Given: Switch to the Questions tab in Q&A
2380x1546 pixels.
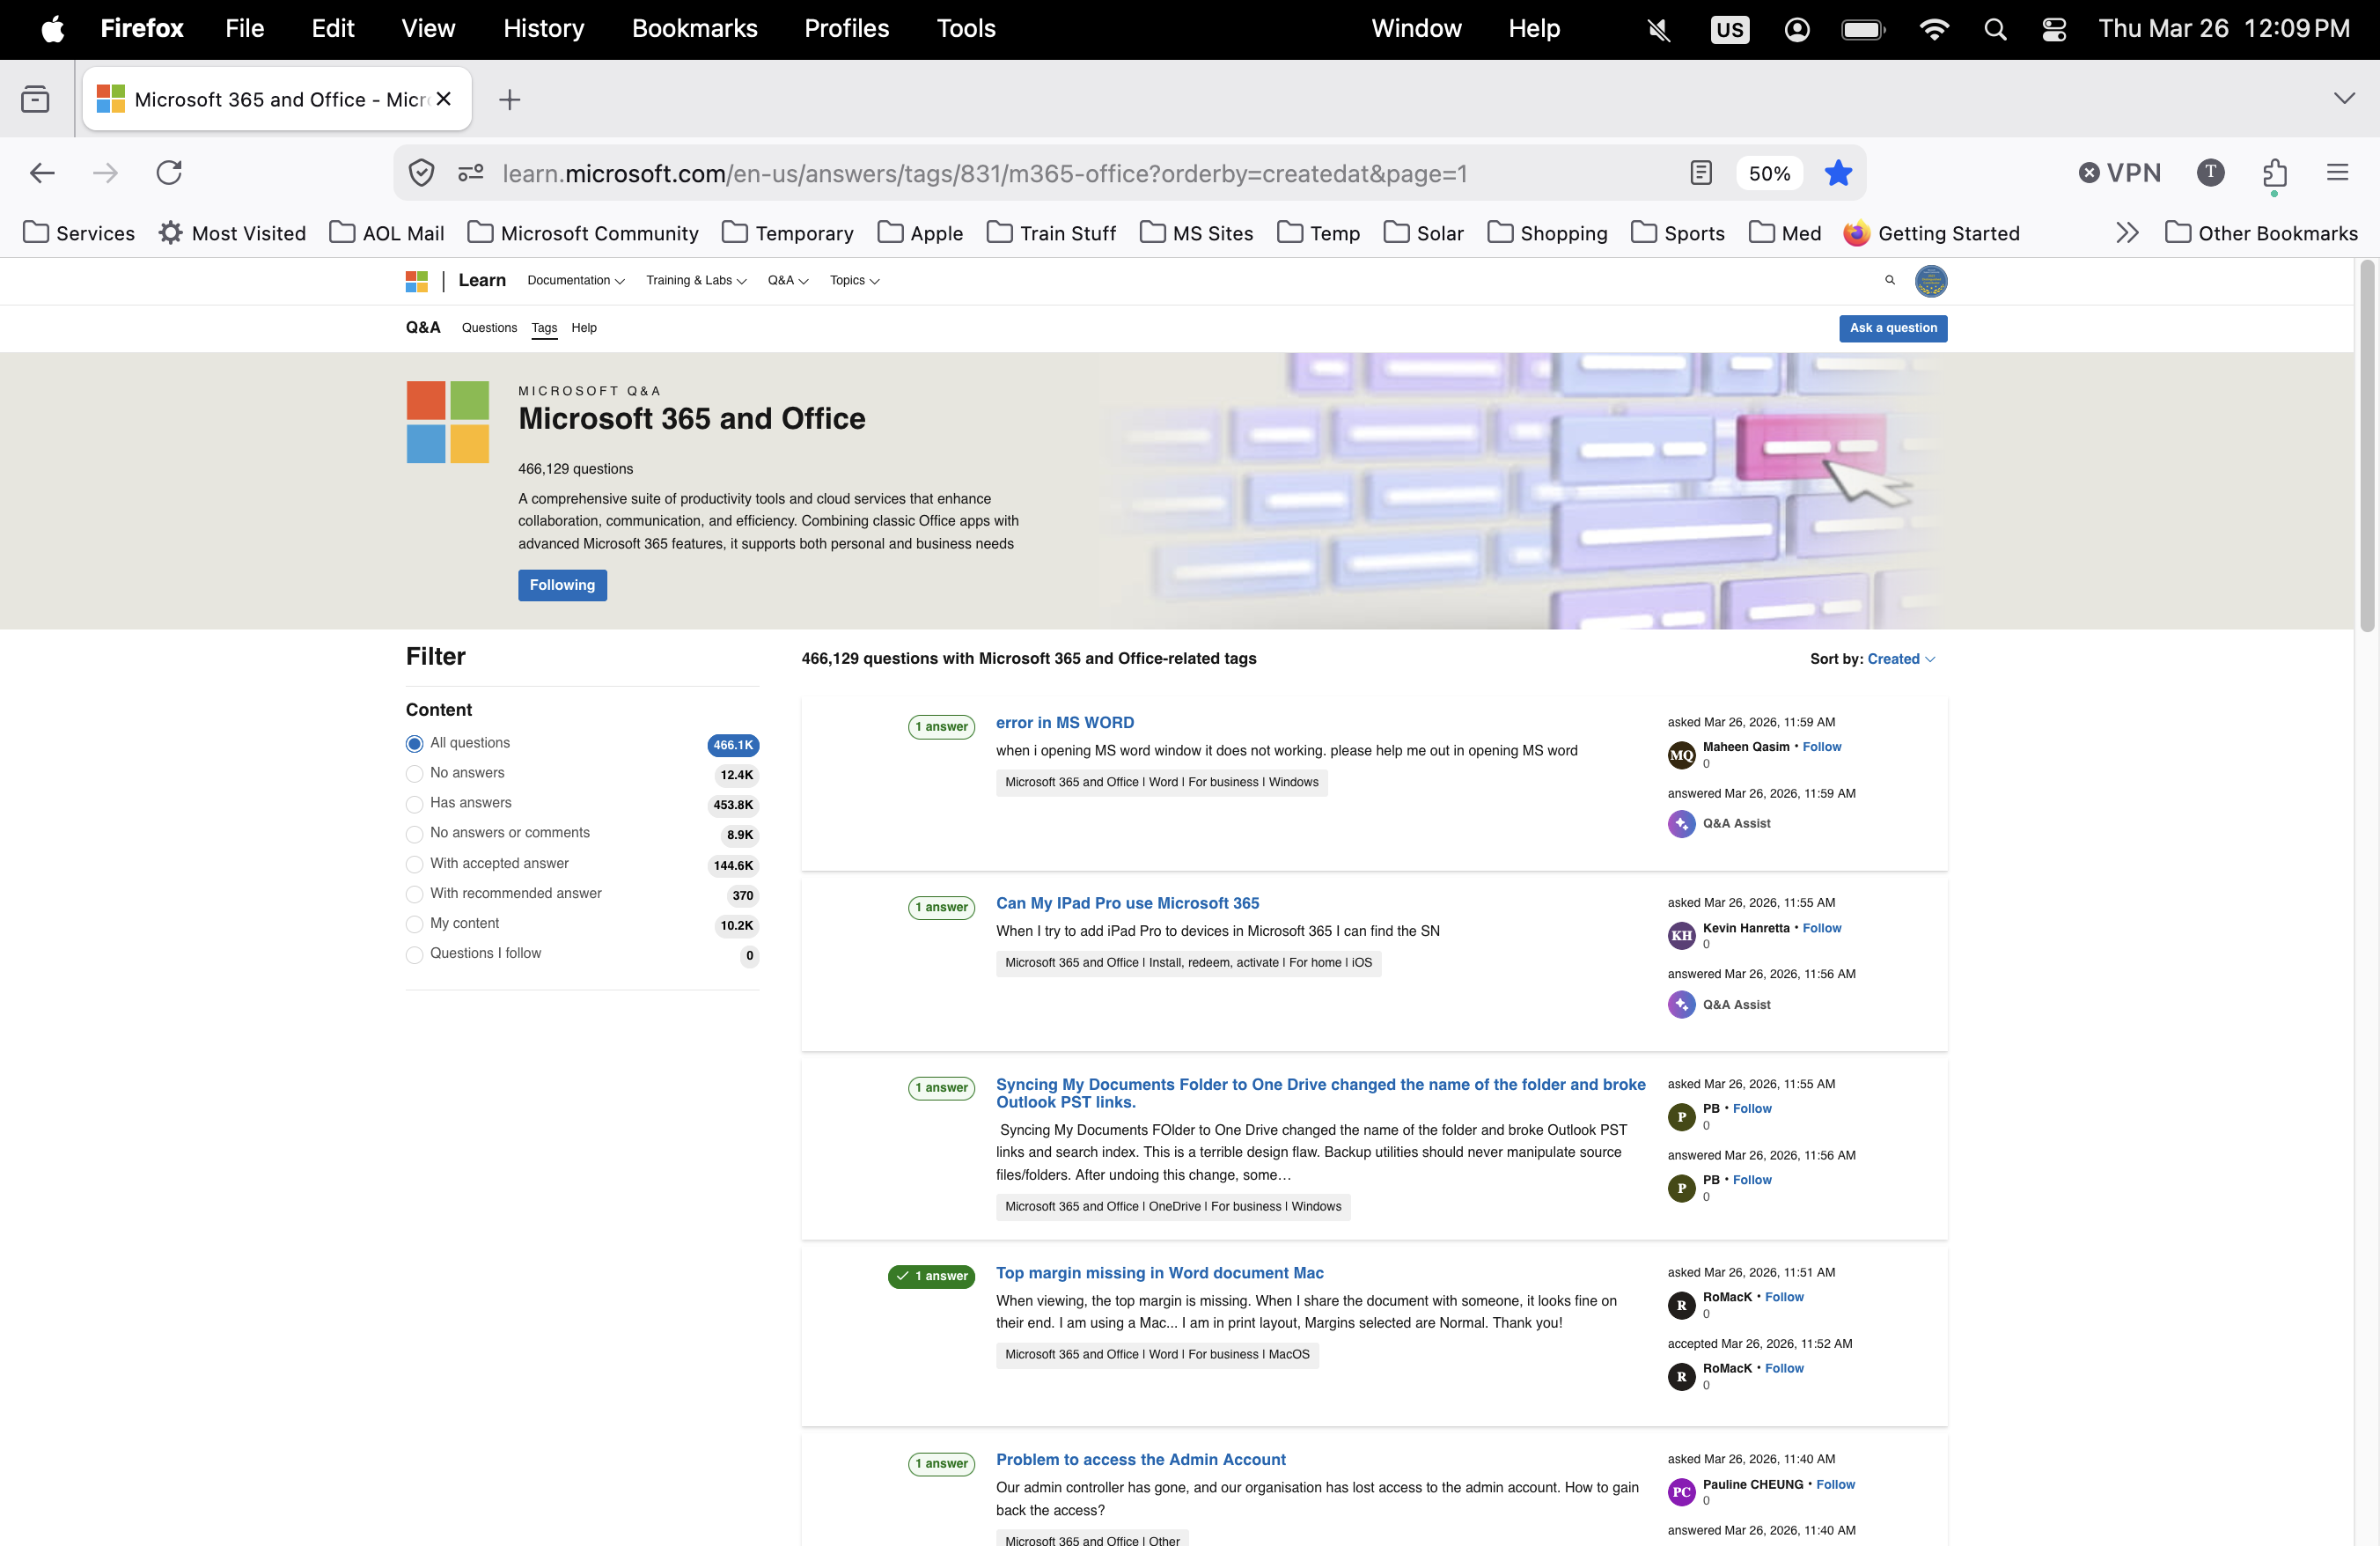Looking at the screenshot, I should click(x=489, y=328).
